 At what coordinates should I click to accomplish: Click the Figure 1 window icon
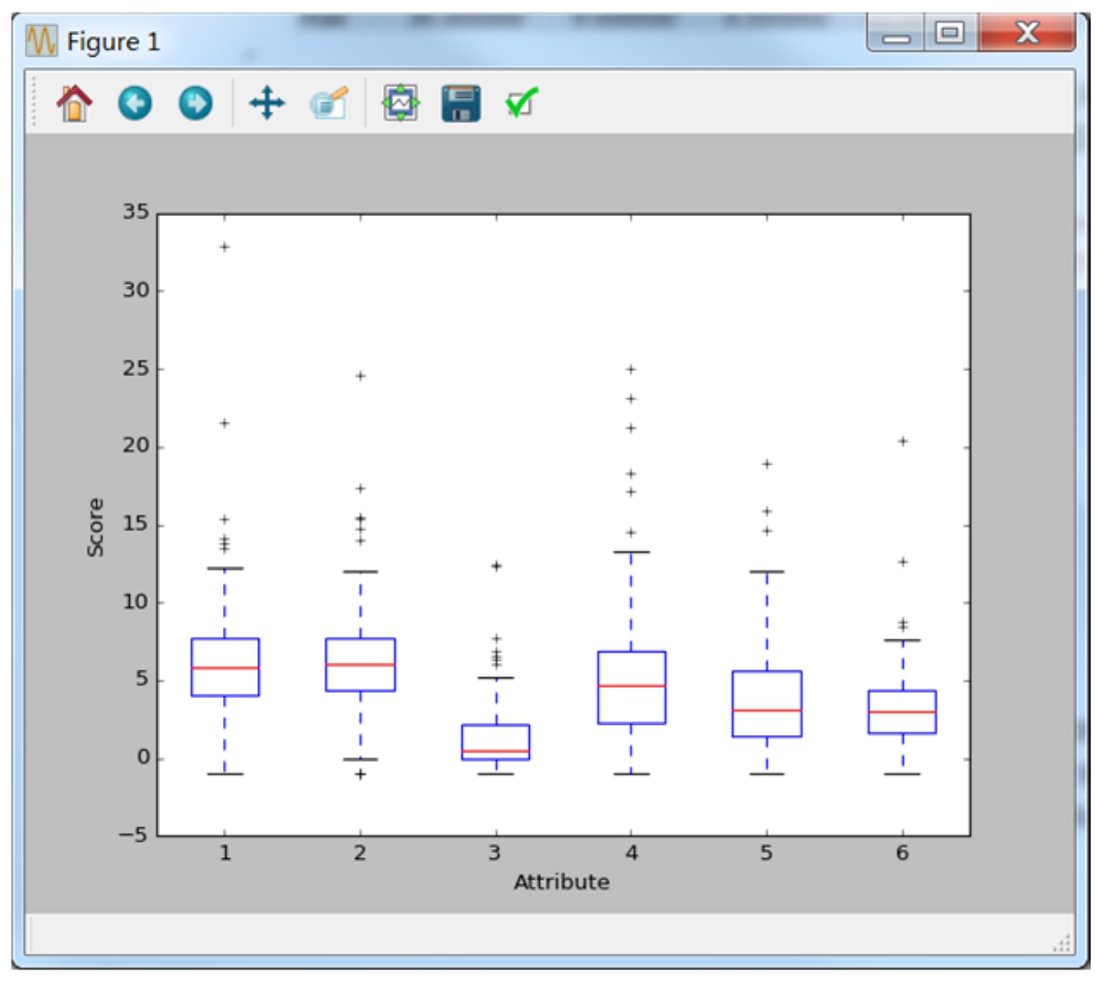click(x=41, y=41)
